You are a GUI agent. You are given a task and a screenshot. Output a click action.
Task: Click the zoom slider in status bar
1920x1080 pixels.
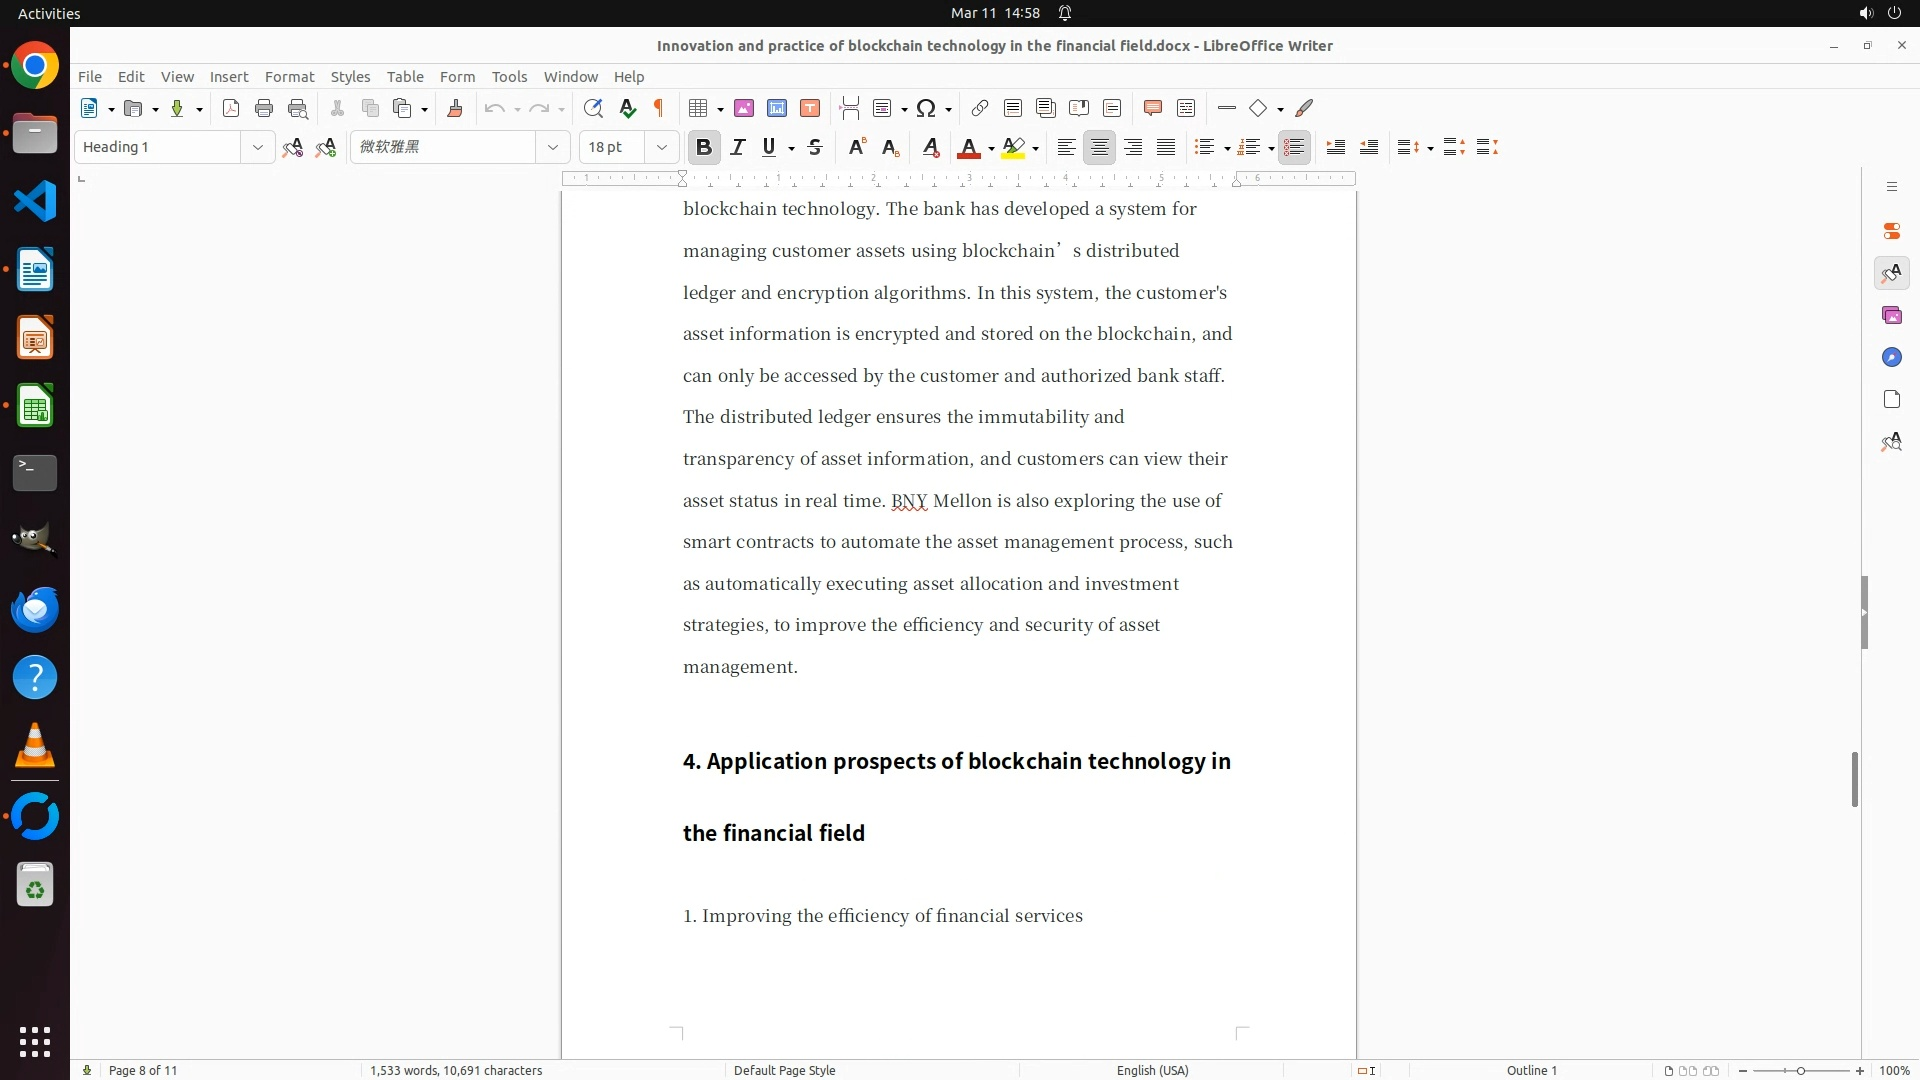point(1800,1070)
